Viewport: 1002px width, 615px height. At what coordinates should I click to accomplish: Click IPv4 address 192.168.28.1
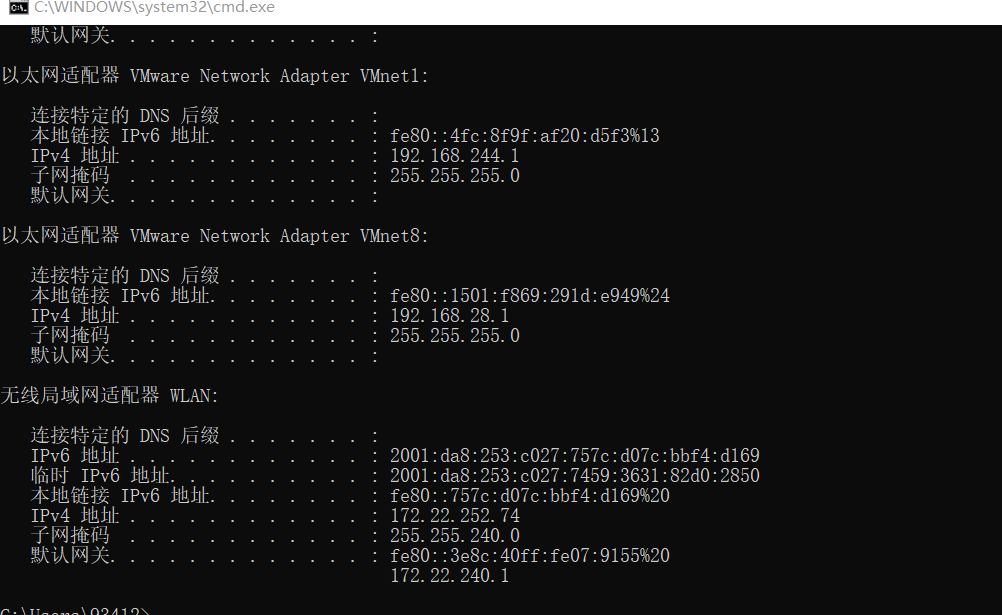coord(449,316)
